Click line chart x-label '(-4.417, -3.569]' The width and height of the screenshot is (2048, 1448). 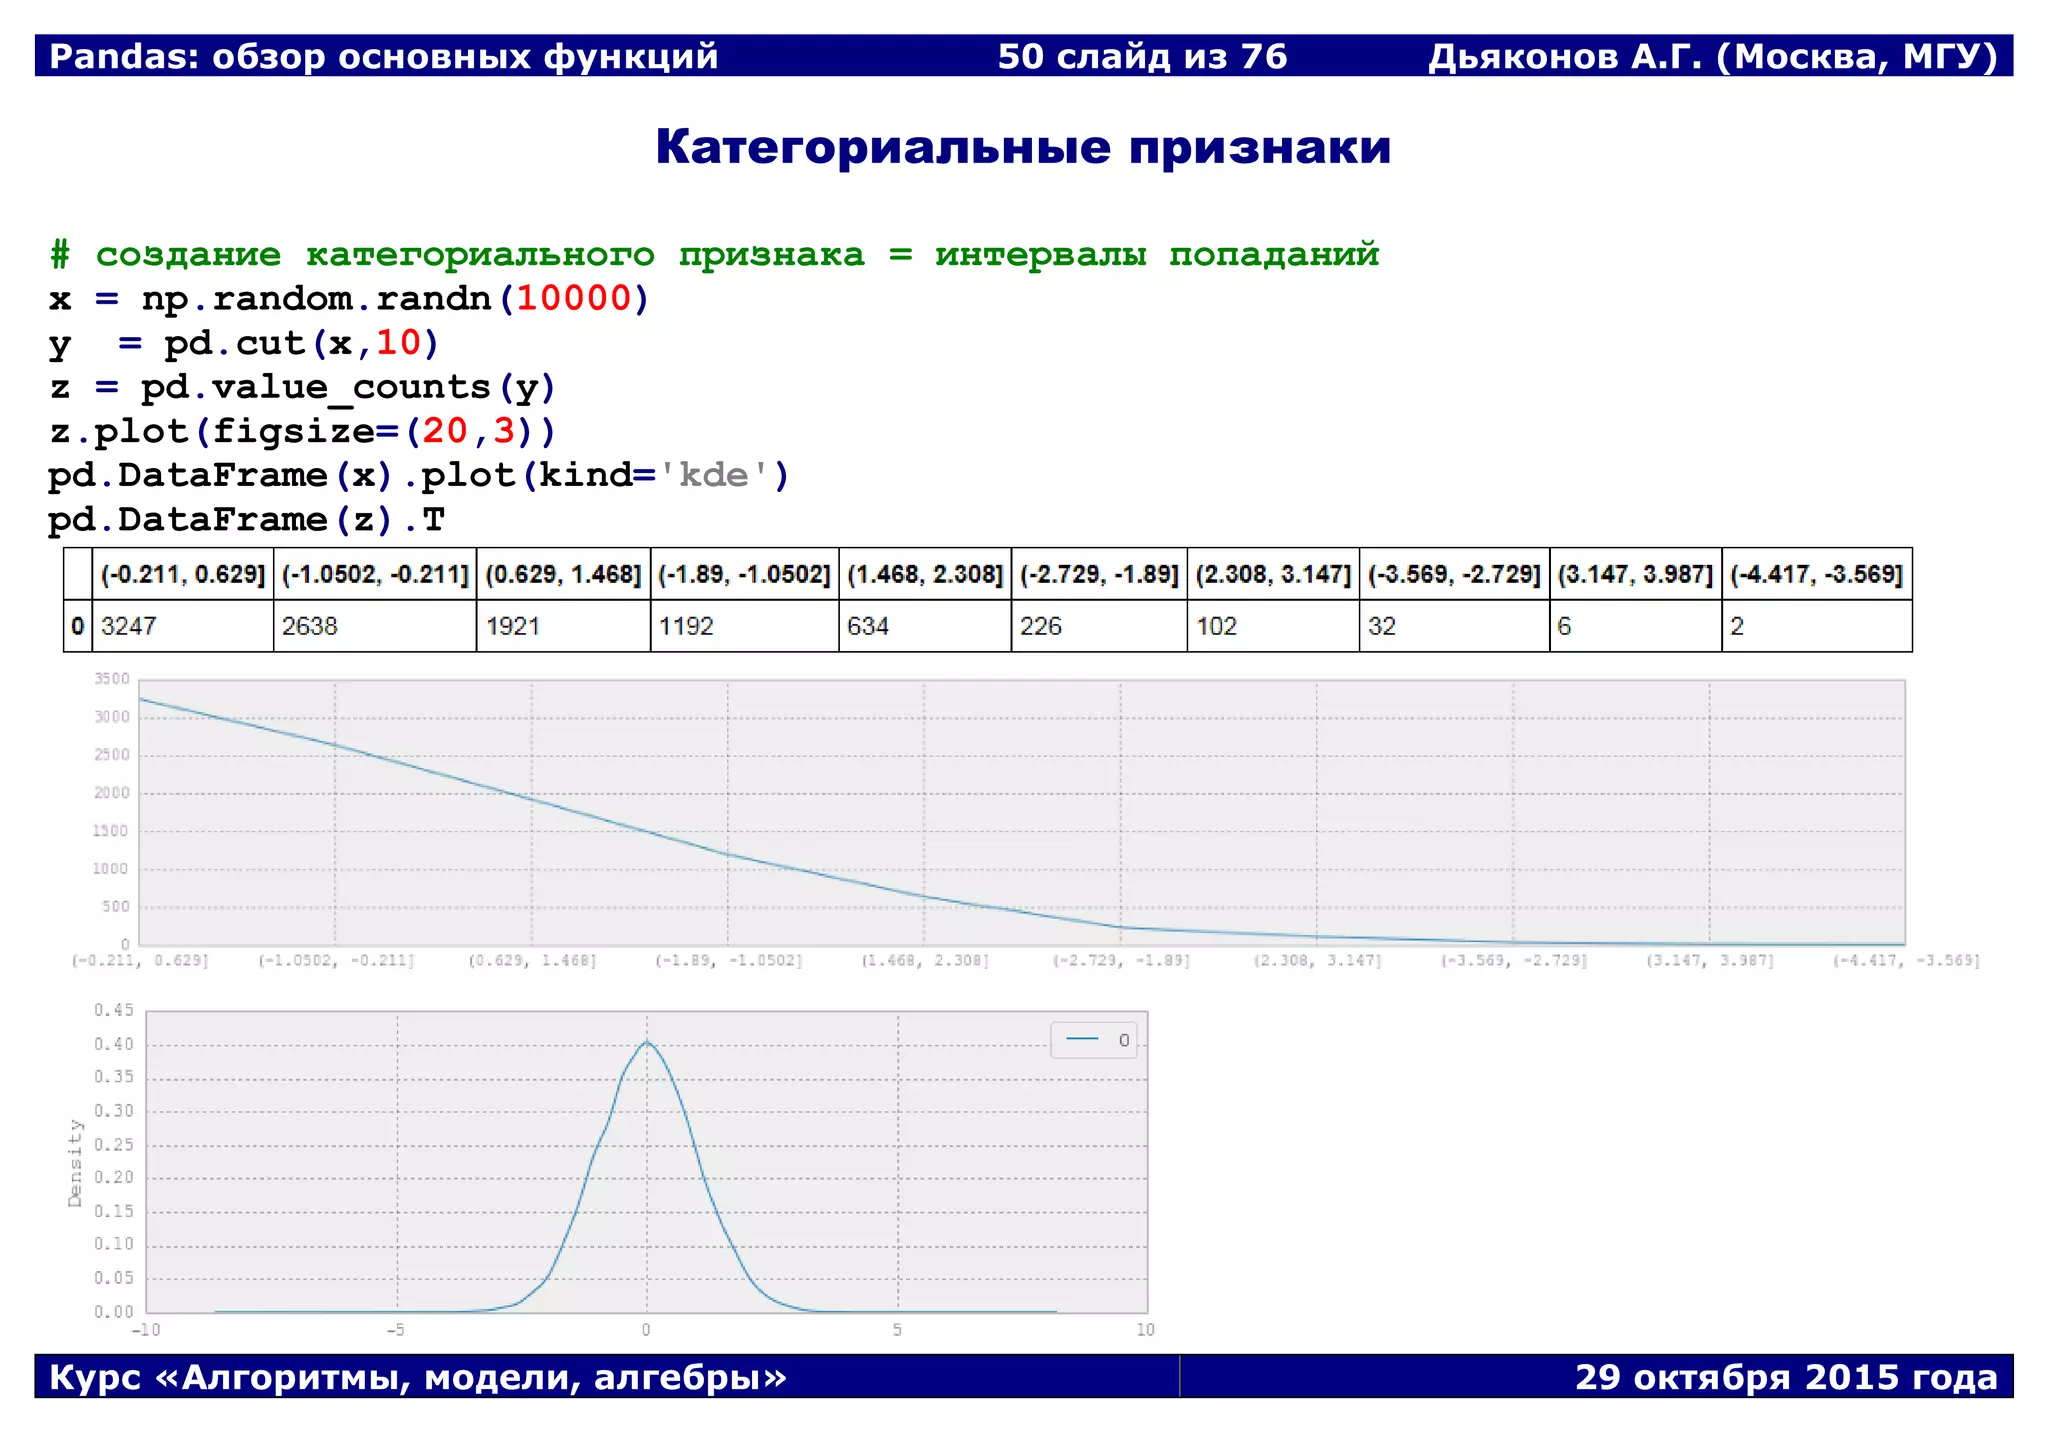click(1906, 960)
